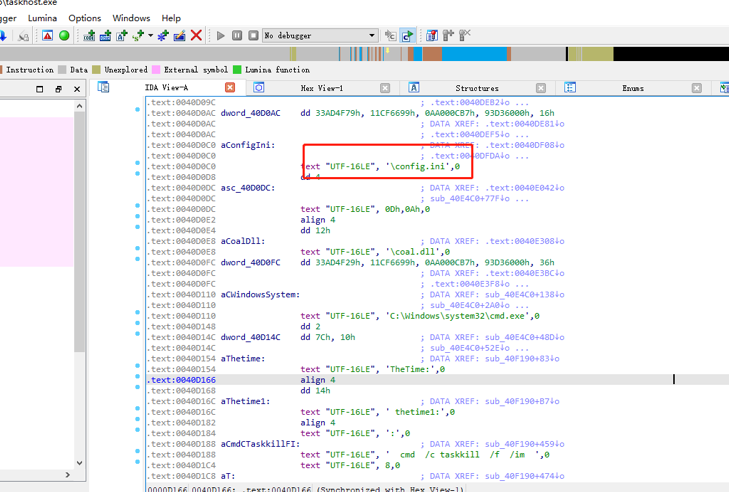This screenshot has height=492, width=729.
Task: Click the '\config.ini' string text
Action: pos(418,166)
